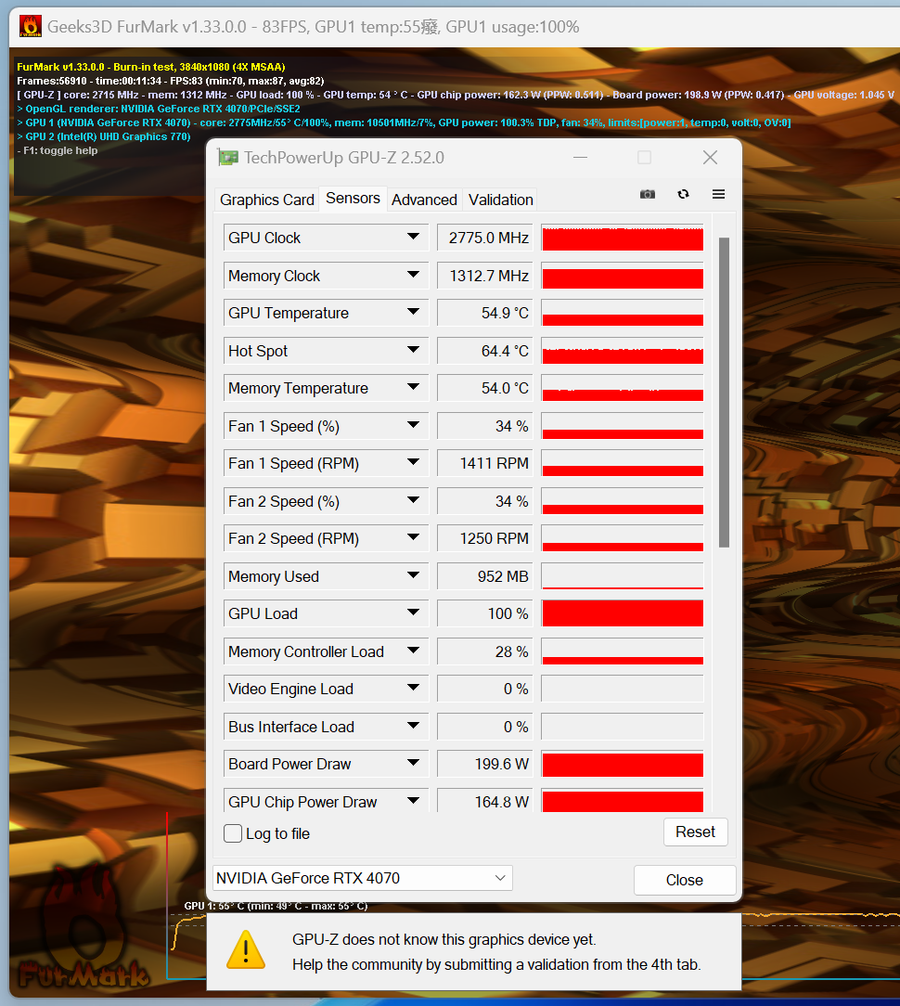Image resolution: width=900 pixels, height=1006 pixels.
Task: Click the GPU Clock red history graph
Action: (622, 238)
